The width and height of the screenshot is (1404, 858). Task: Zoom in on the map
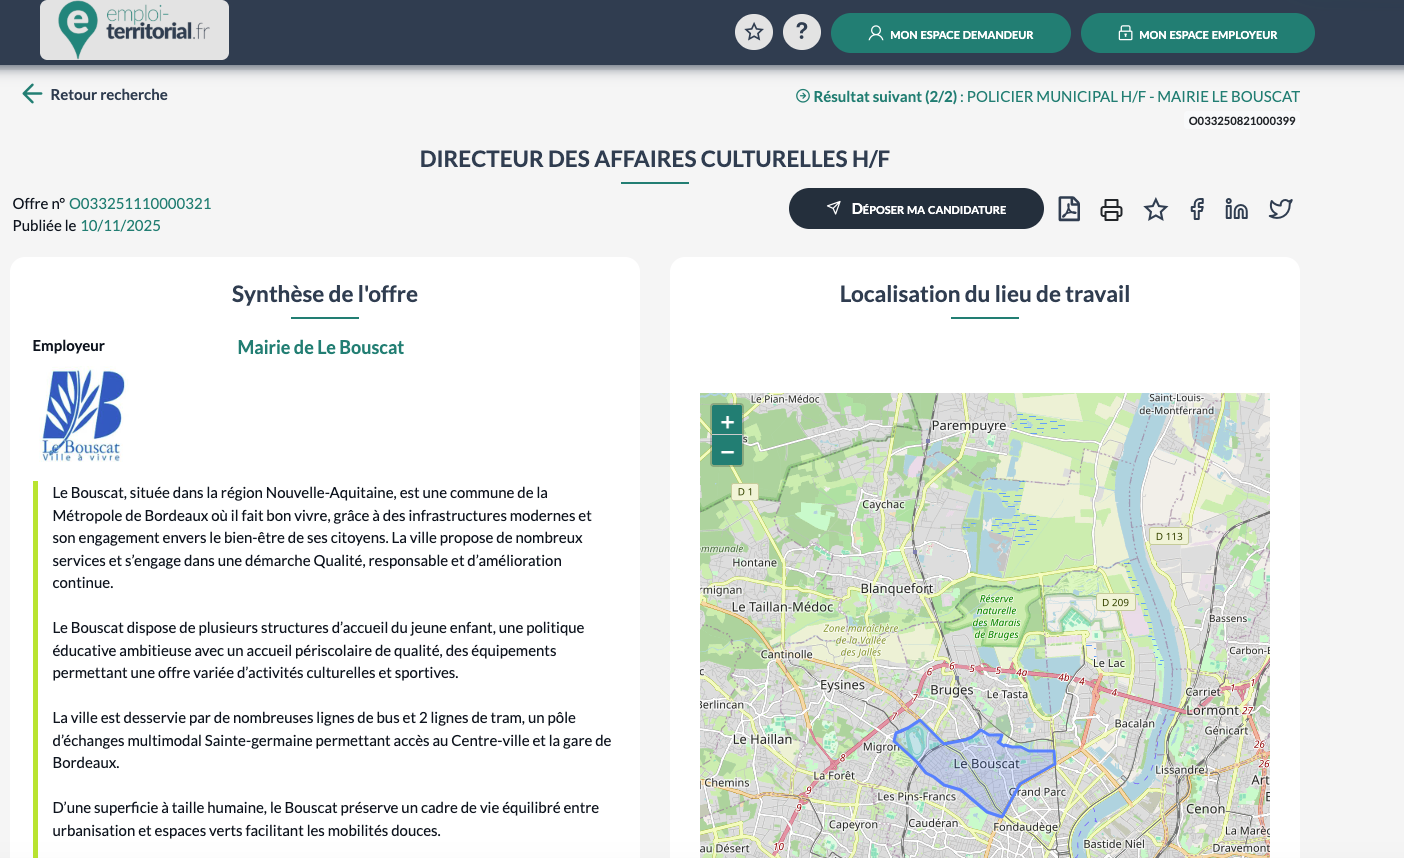tap(727, 421)
